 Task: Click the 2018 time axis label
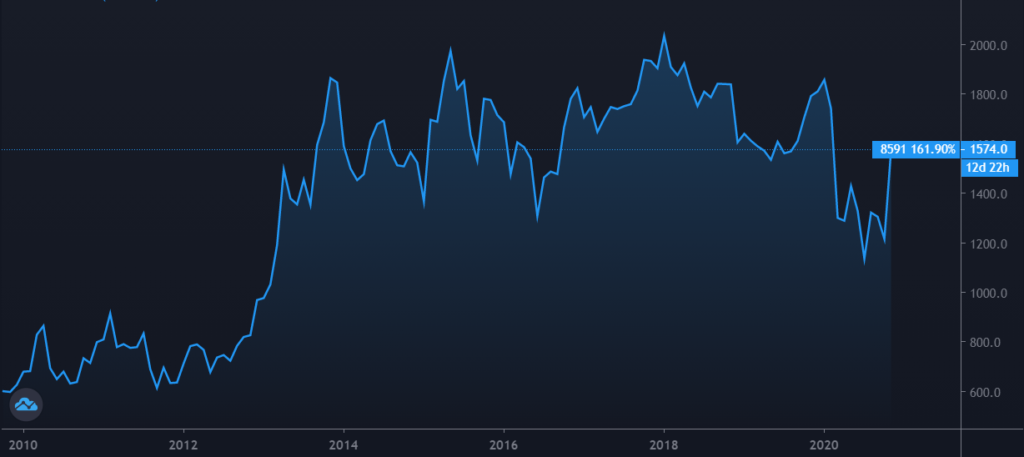point(664,444)
